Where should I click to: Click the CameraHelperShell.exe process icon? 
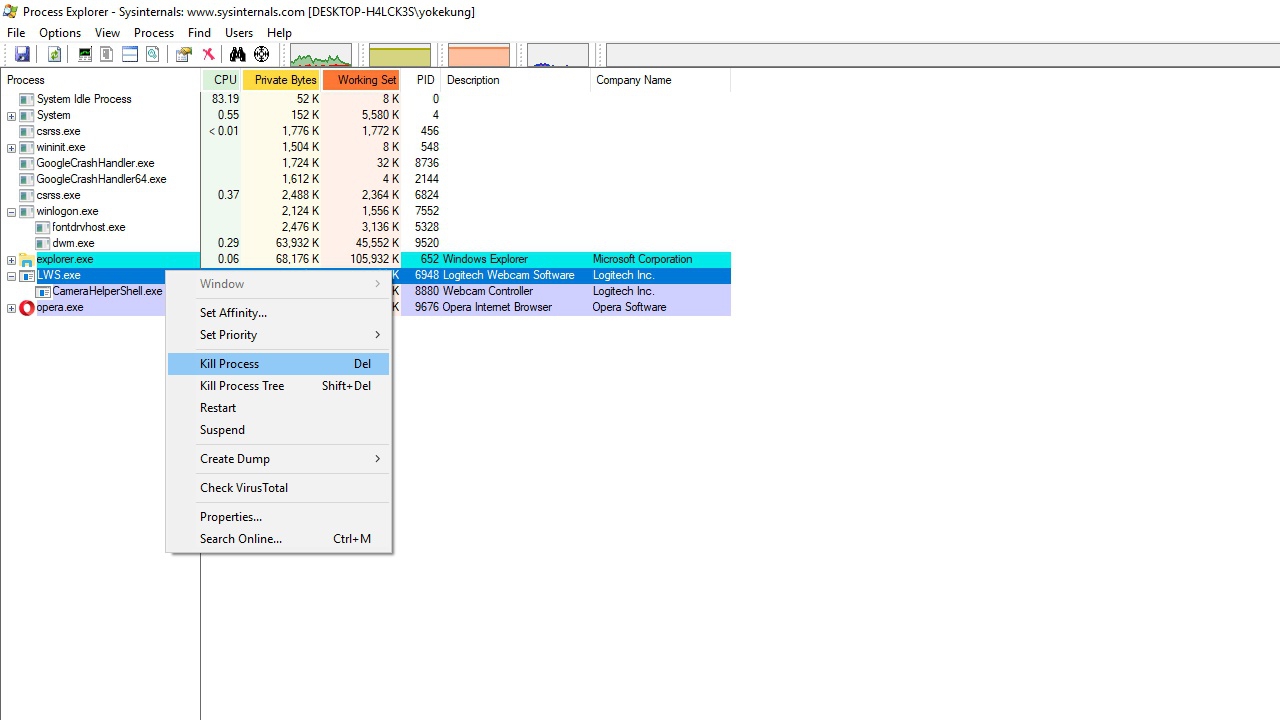pos(43,291)
